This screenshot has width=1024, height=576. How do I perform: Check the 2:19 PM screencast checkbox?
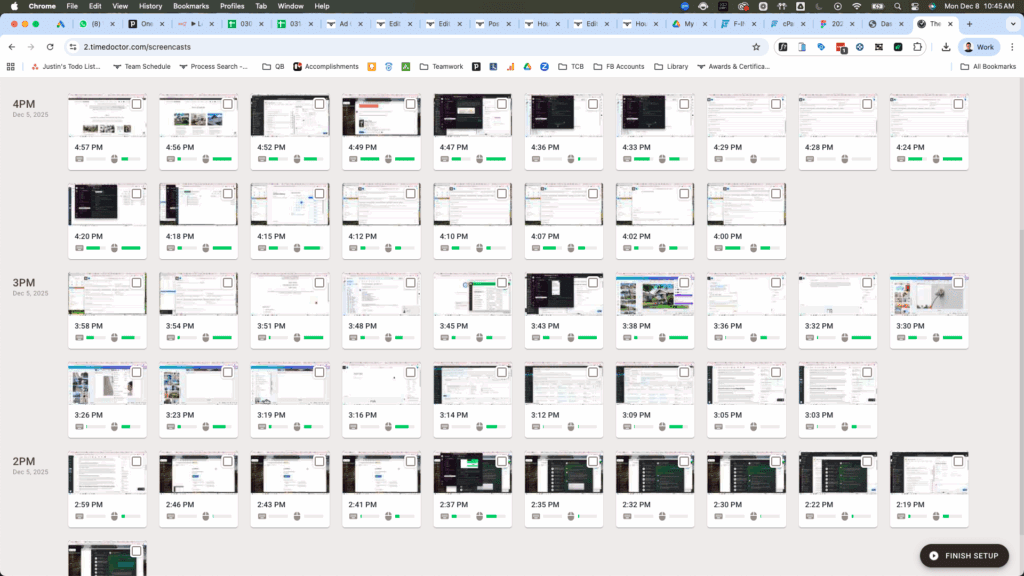pyautogui.click(x=958, y=462)
